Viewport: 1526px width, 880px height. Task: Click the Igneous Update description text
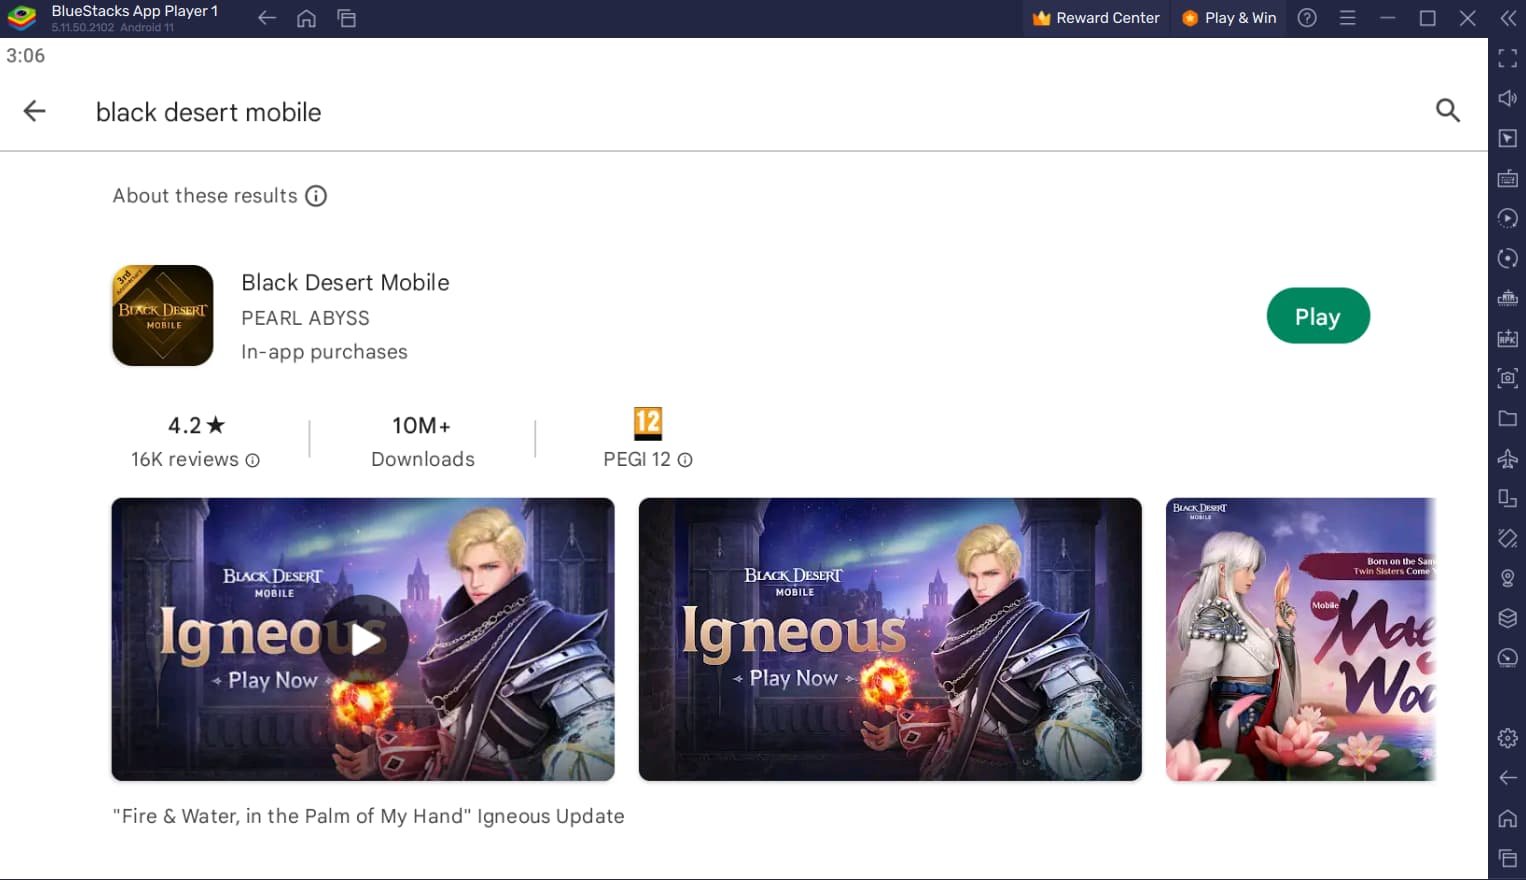click(368, 816)
